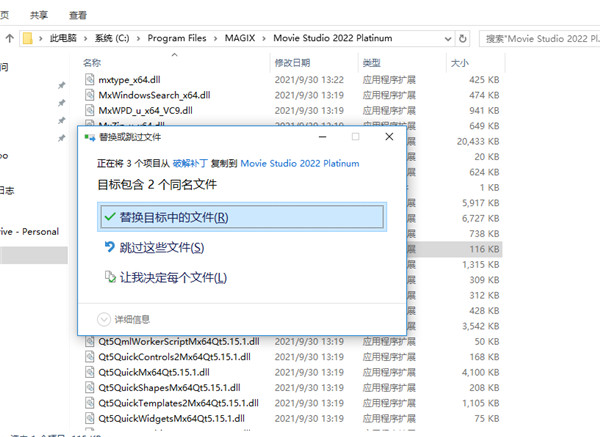
Task: Click green checkmark icon beside replace option
Action: (x=110, y=217)
